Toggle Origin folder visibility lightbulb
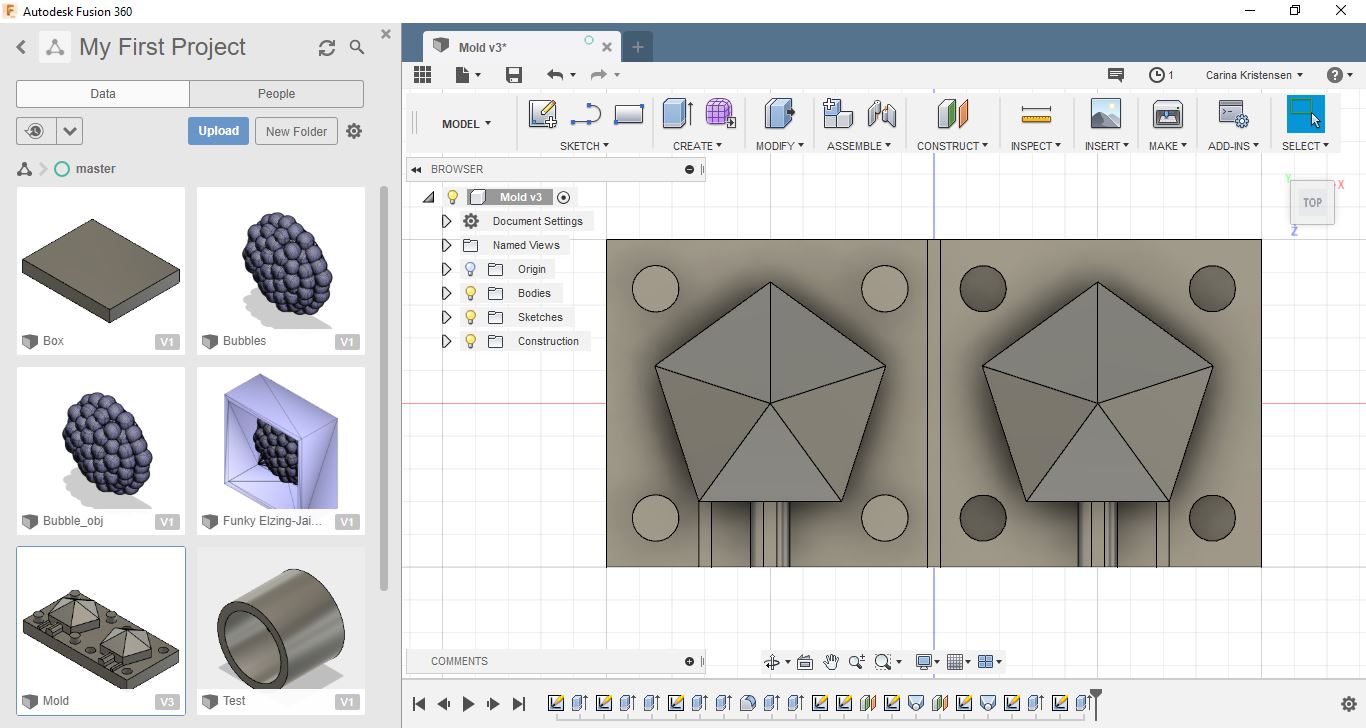Screen dimensions: 1366x728 coord(471,269)
